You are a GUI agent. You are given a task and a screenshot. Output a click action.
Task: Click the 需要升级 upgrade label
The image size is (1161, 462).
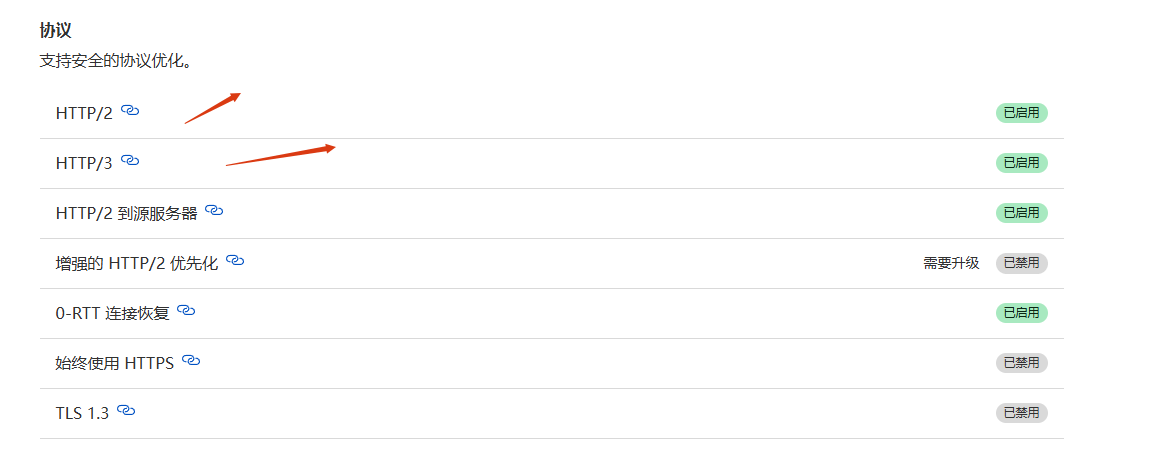(x=951, y=263)
